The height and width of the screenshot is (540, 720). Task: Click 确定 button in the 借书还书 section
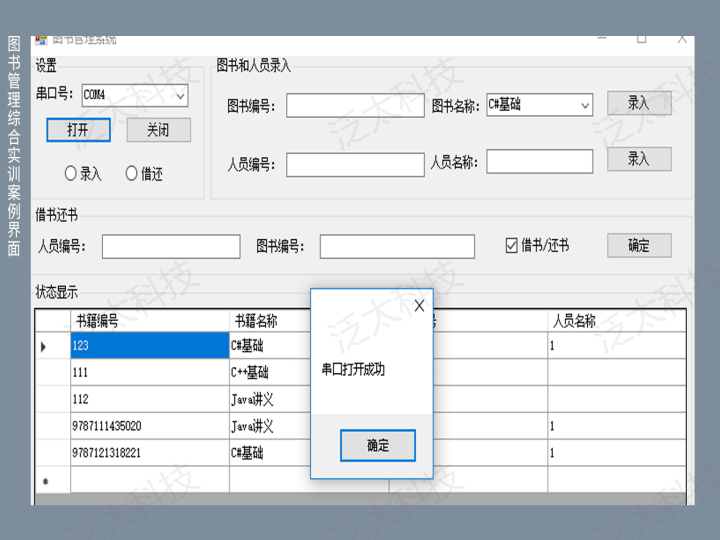click(x=639, y=245)
